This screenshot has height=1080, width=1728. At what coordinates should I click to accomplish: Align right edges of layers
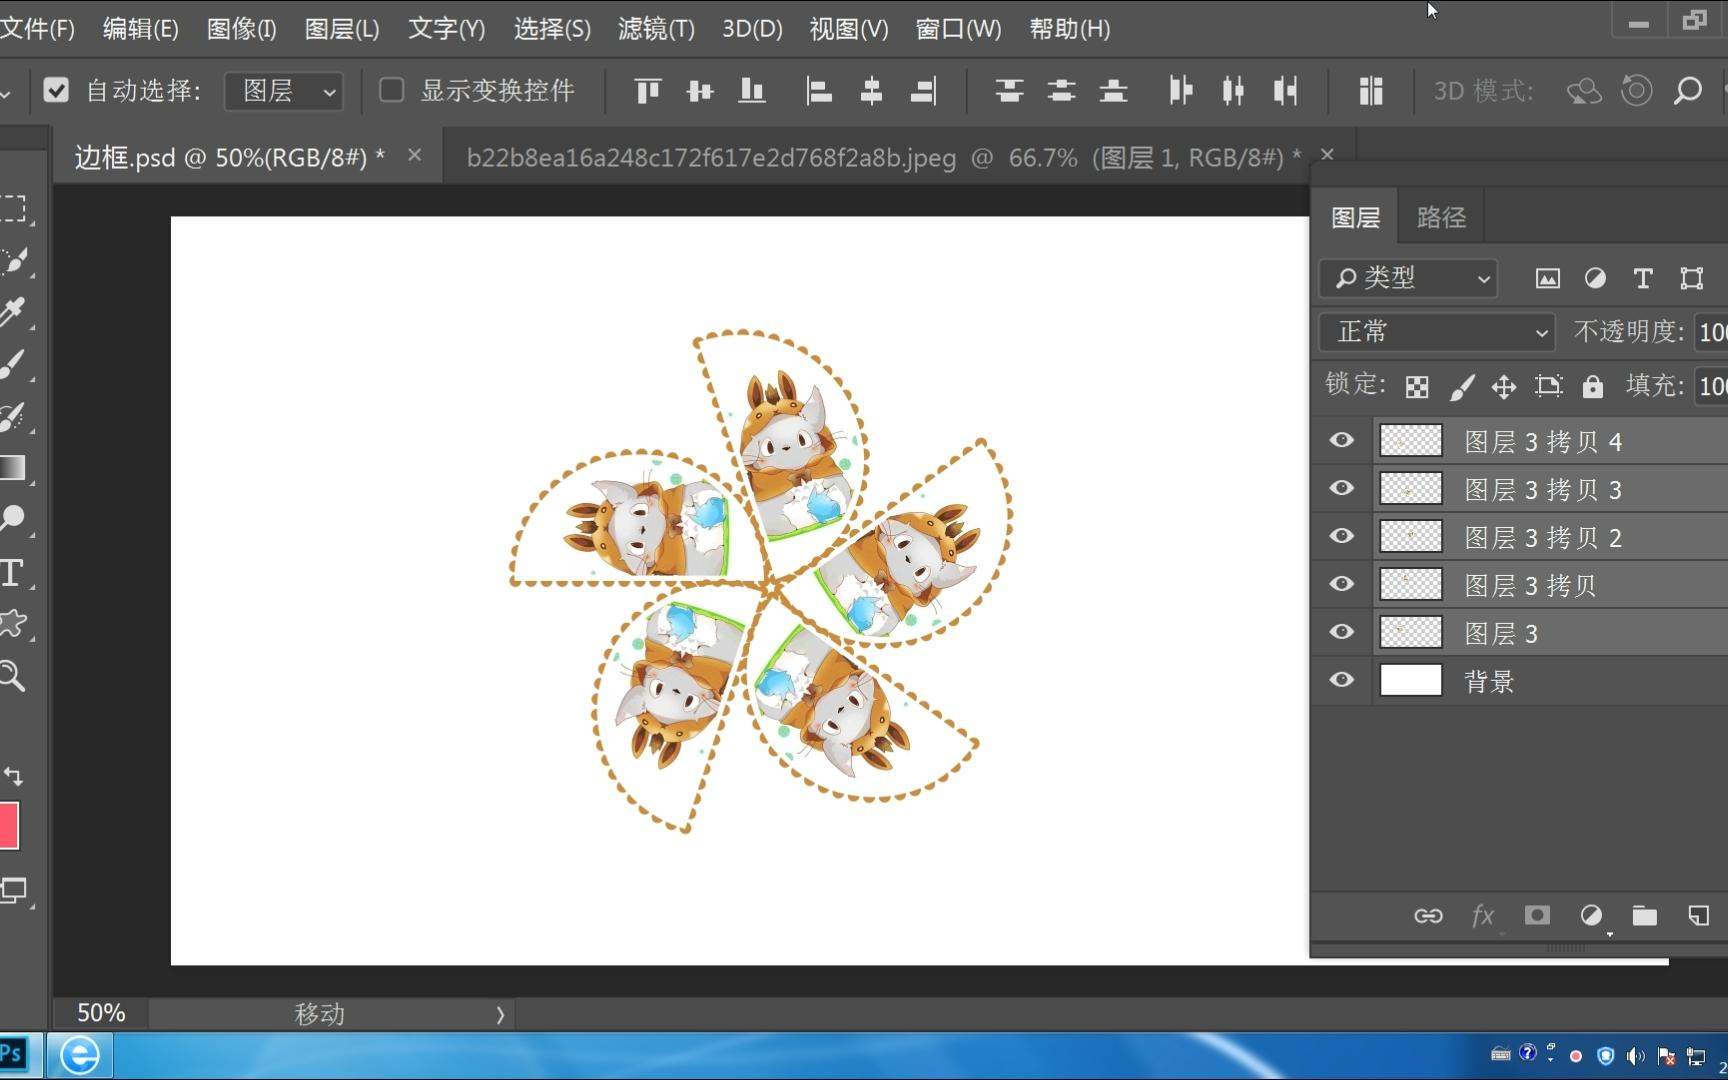[x=923, y=91]
